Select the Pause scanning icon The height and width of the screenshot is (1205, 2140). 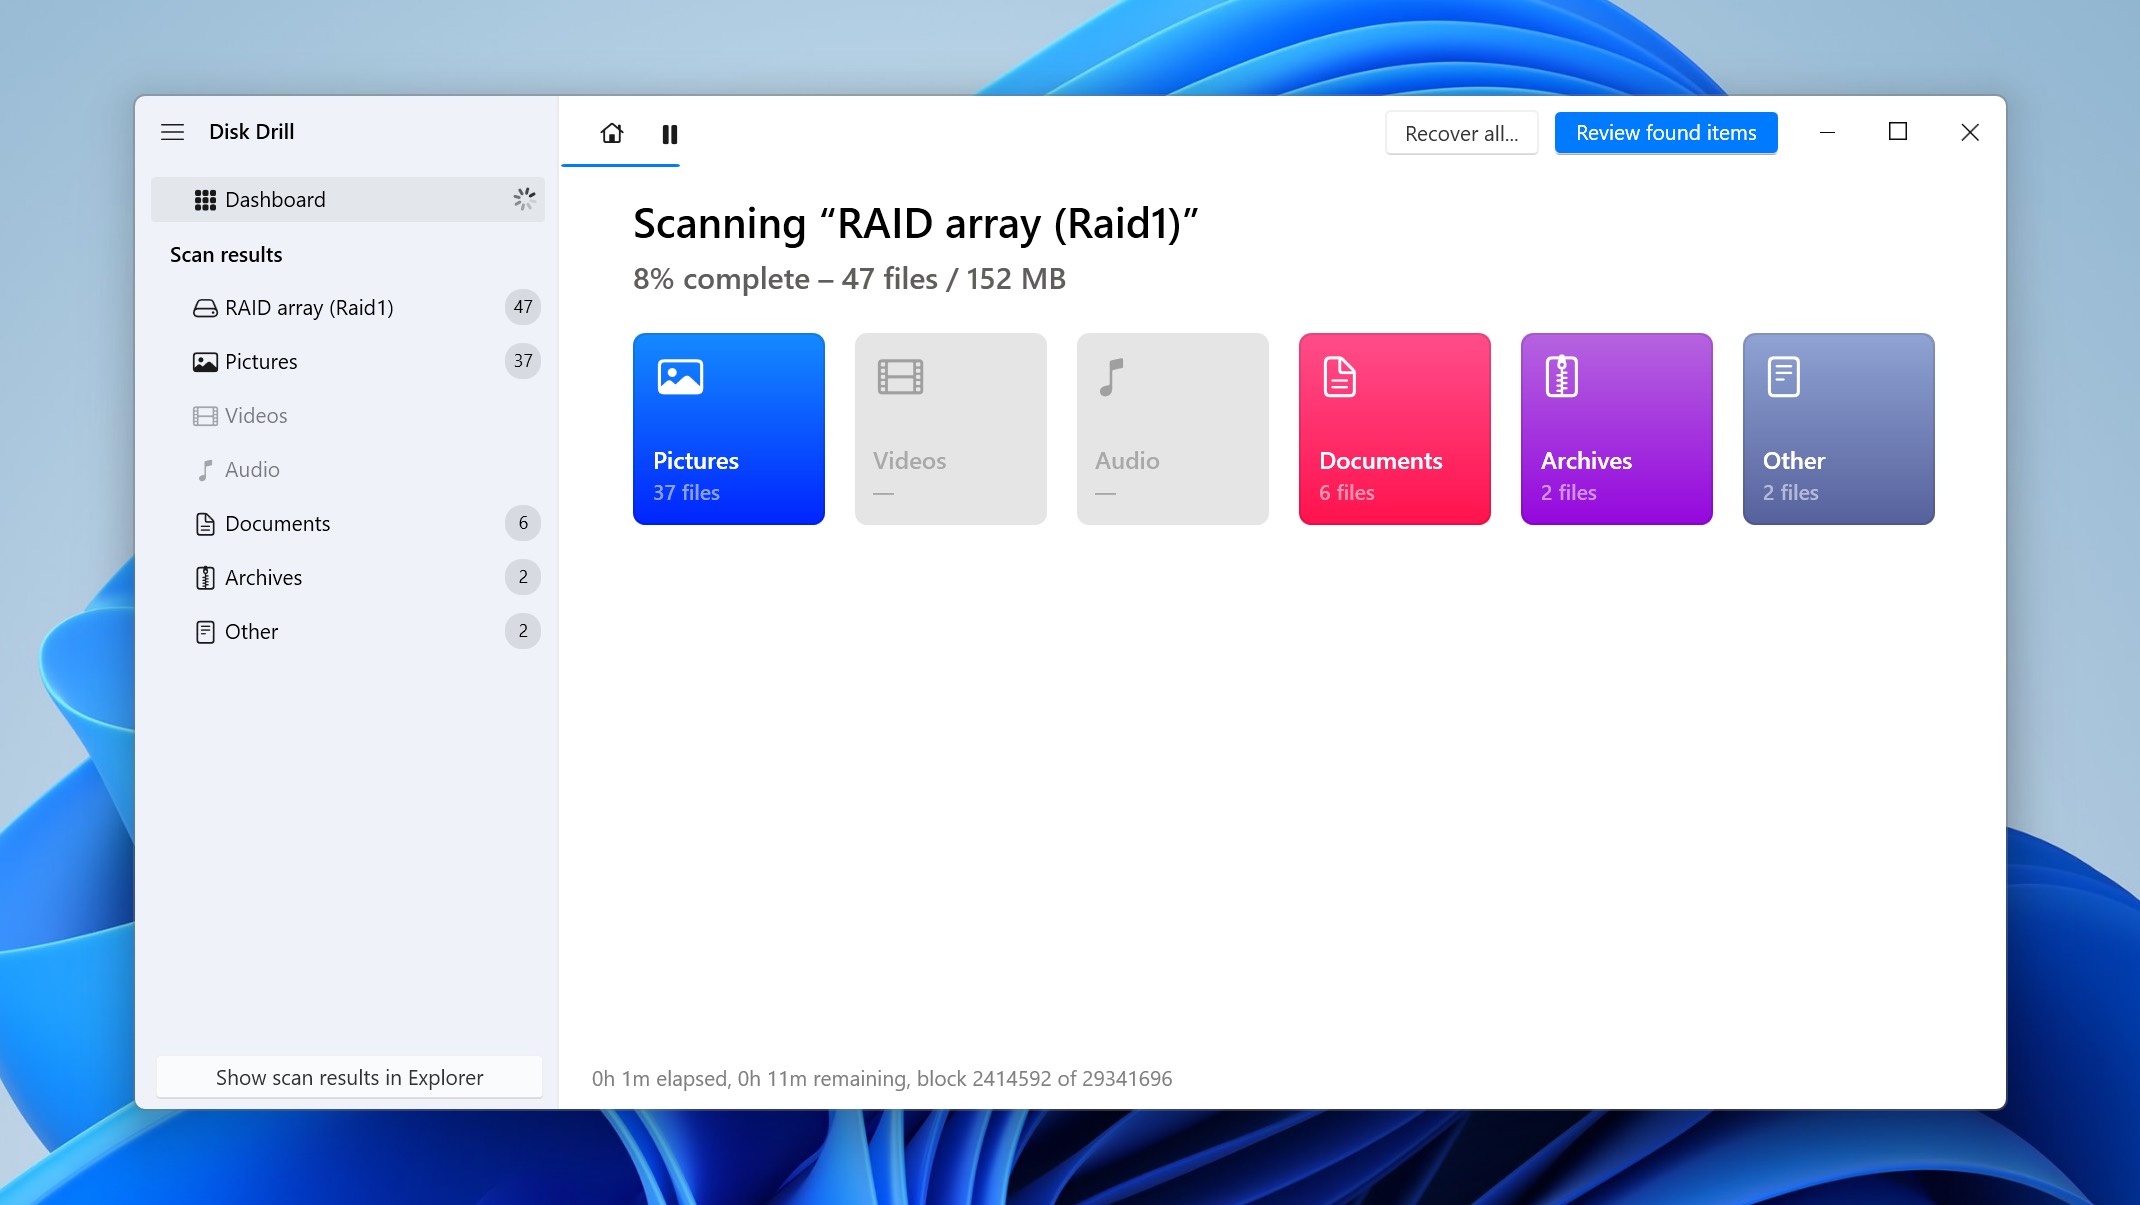click(669, 133)
